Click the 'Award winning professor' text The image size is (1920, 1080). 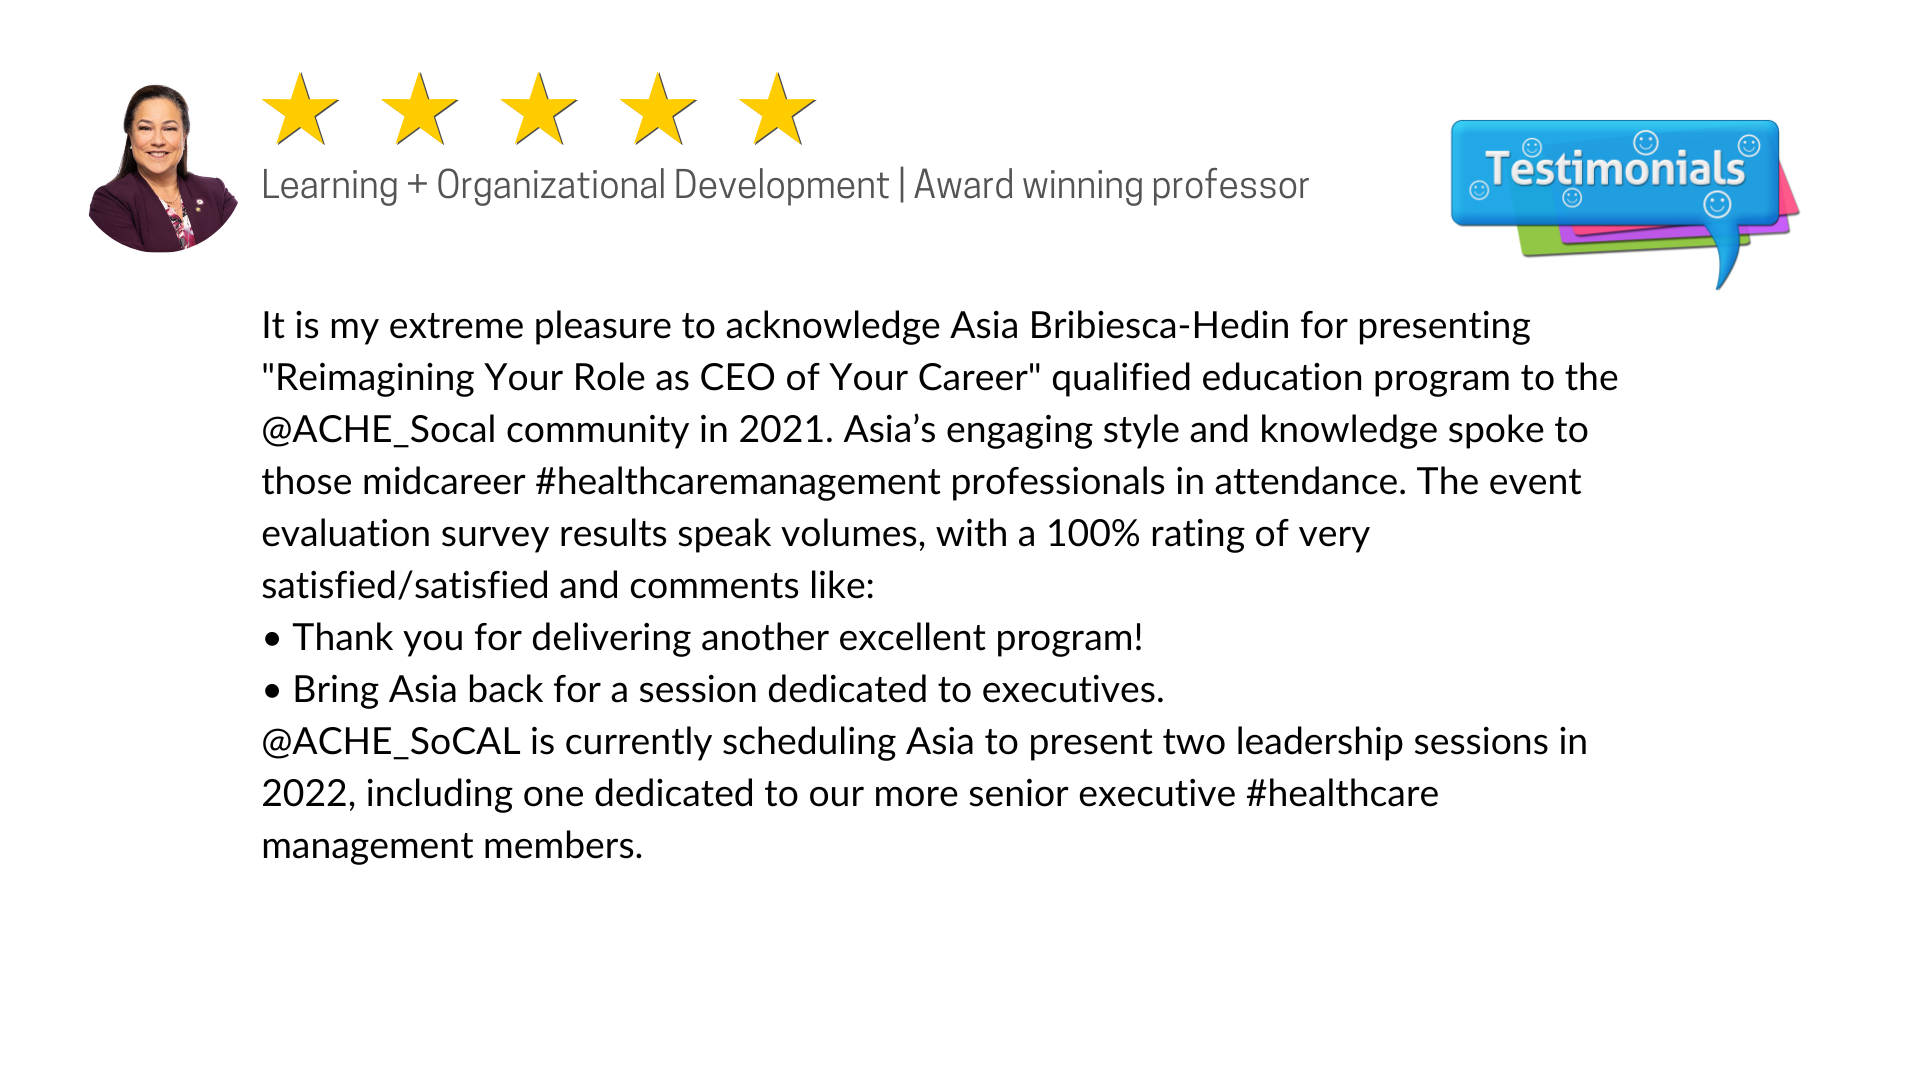pos(1111,185)
